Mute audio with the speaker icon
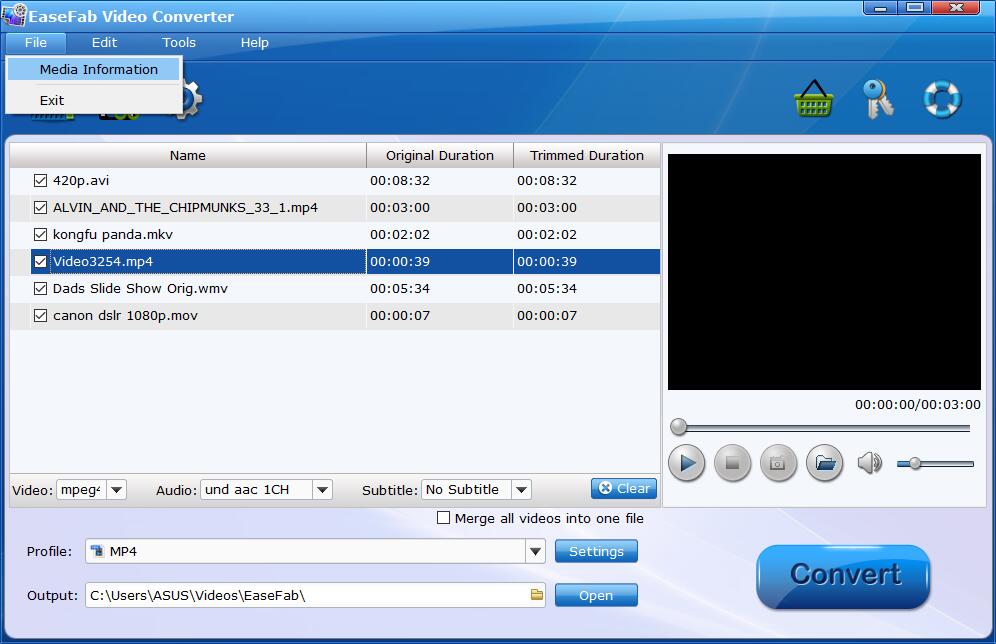Viewport: 996px width, 644px height. 870,463
